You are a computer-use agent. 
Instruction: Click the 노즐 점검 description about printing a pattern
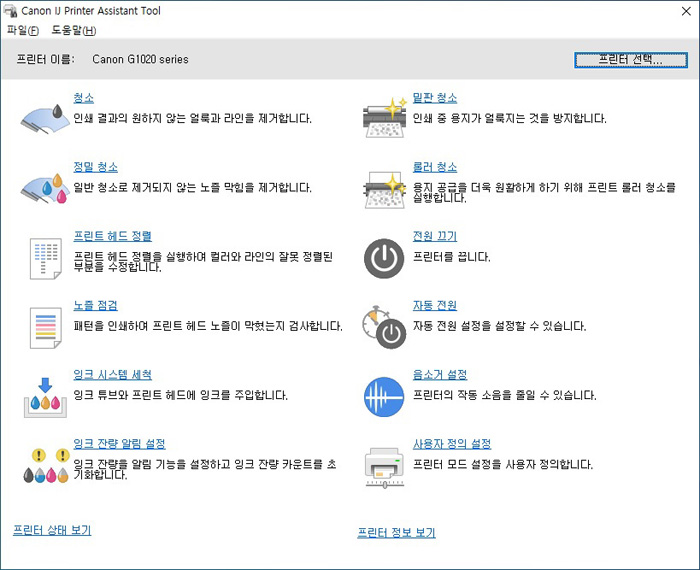(208, 326)
